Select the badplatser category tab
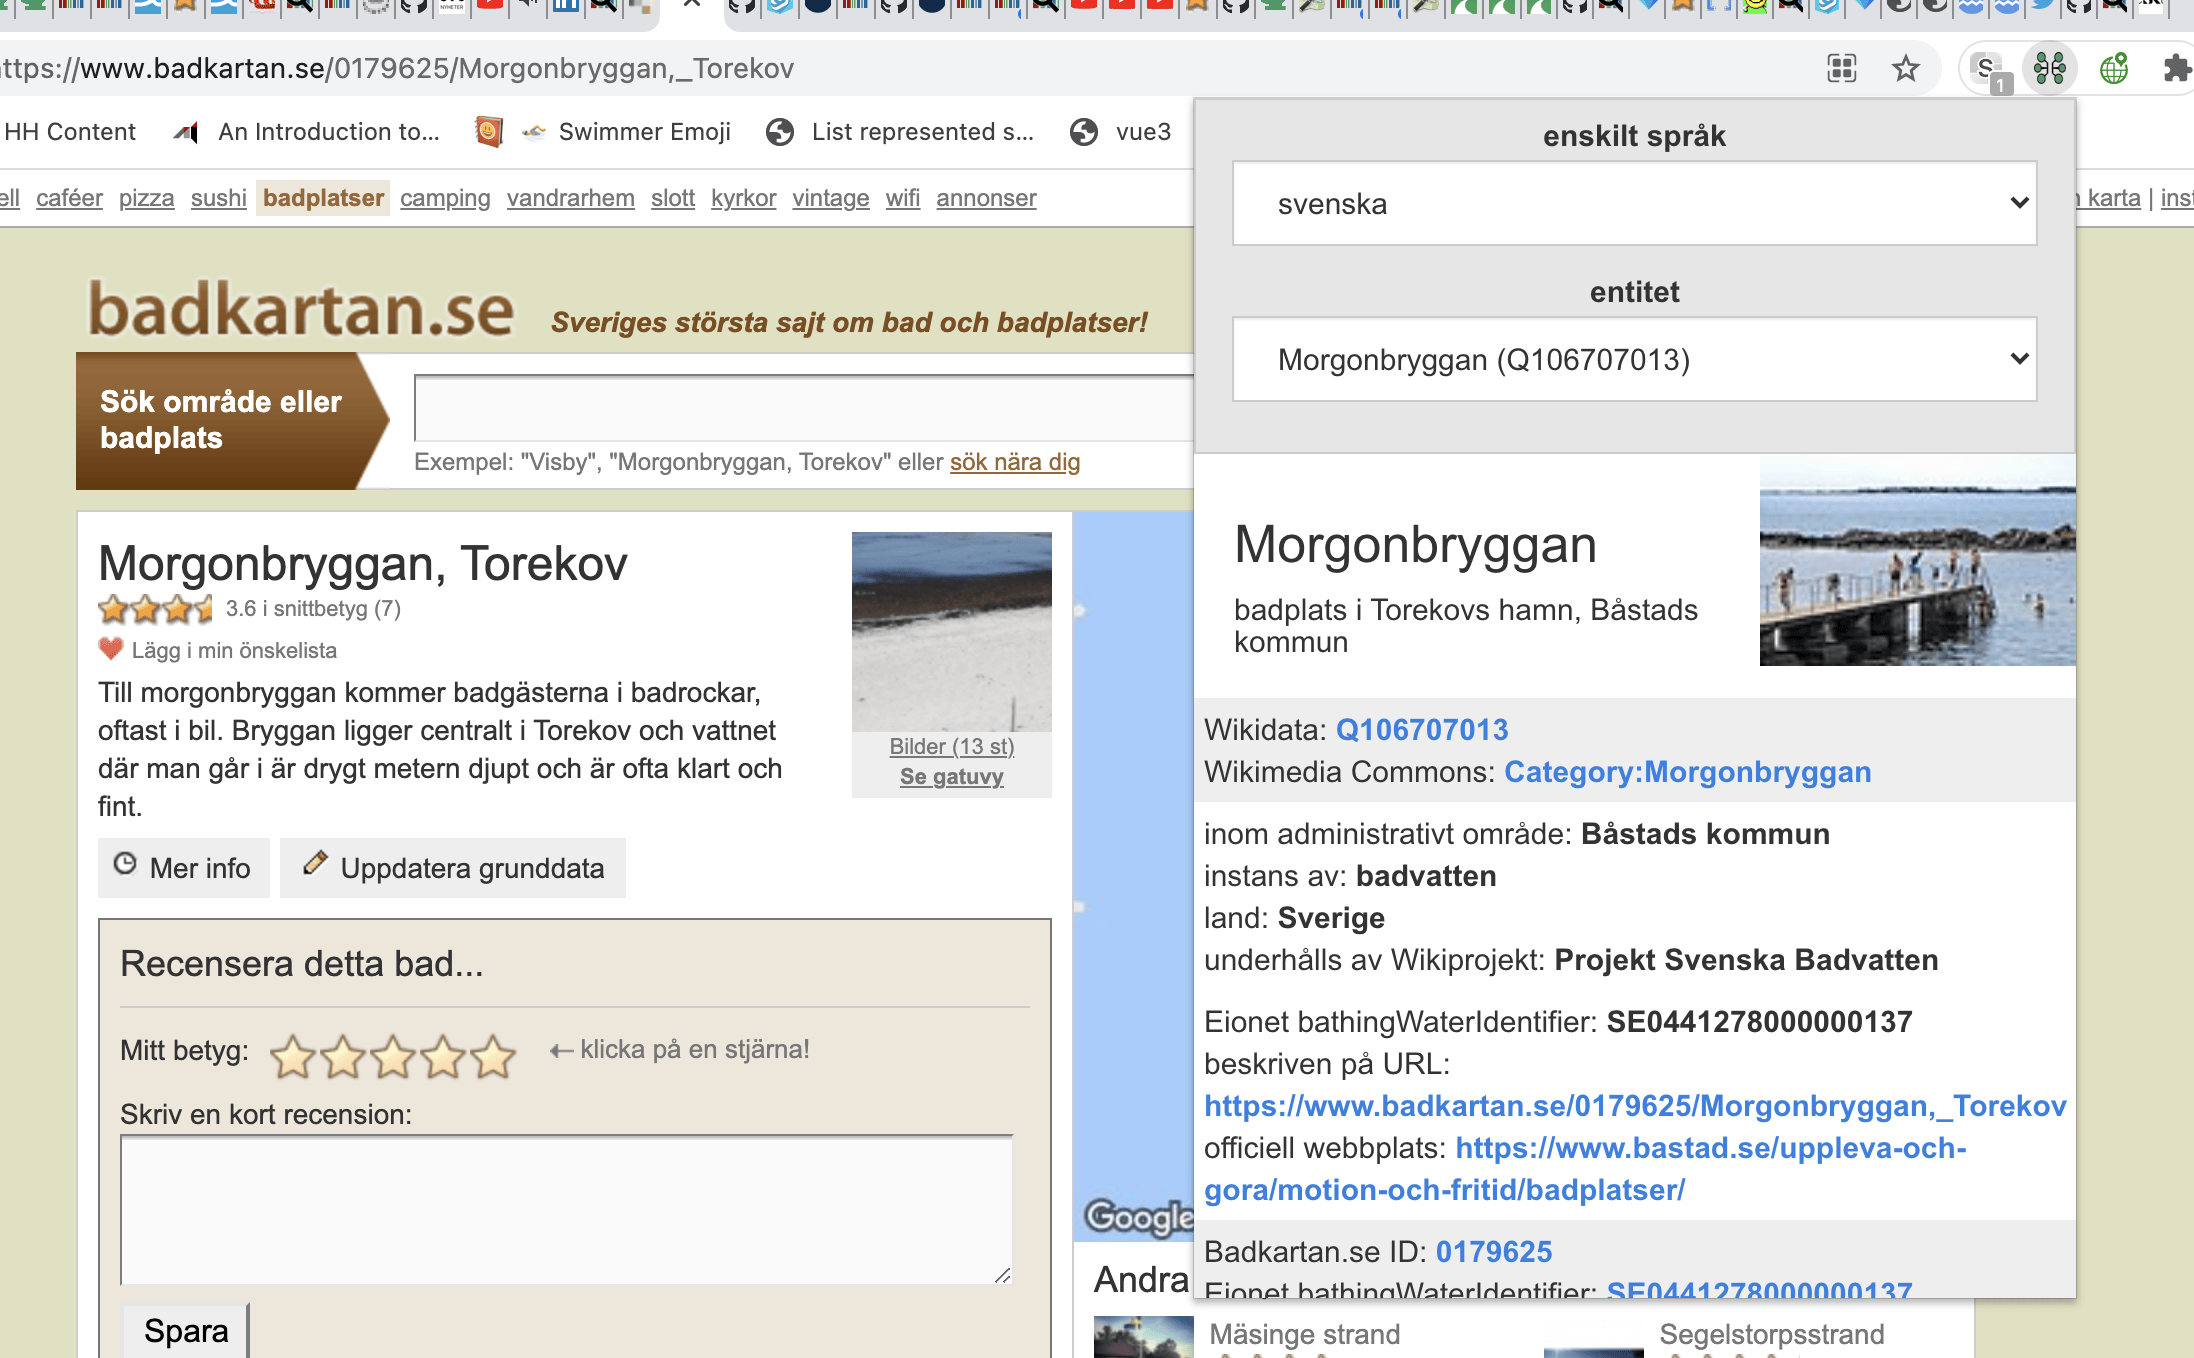The height and width of the screenshot is (1358, 2194). [323, 198]
